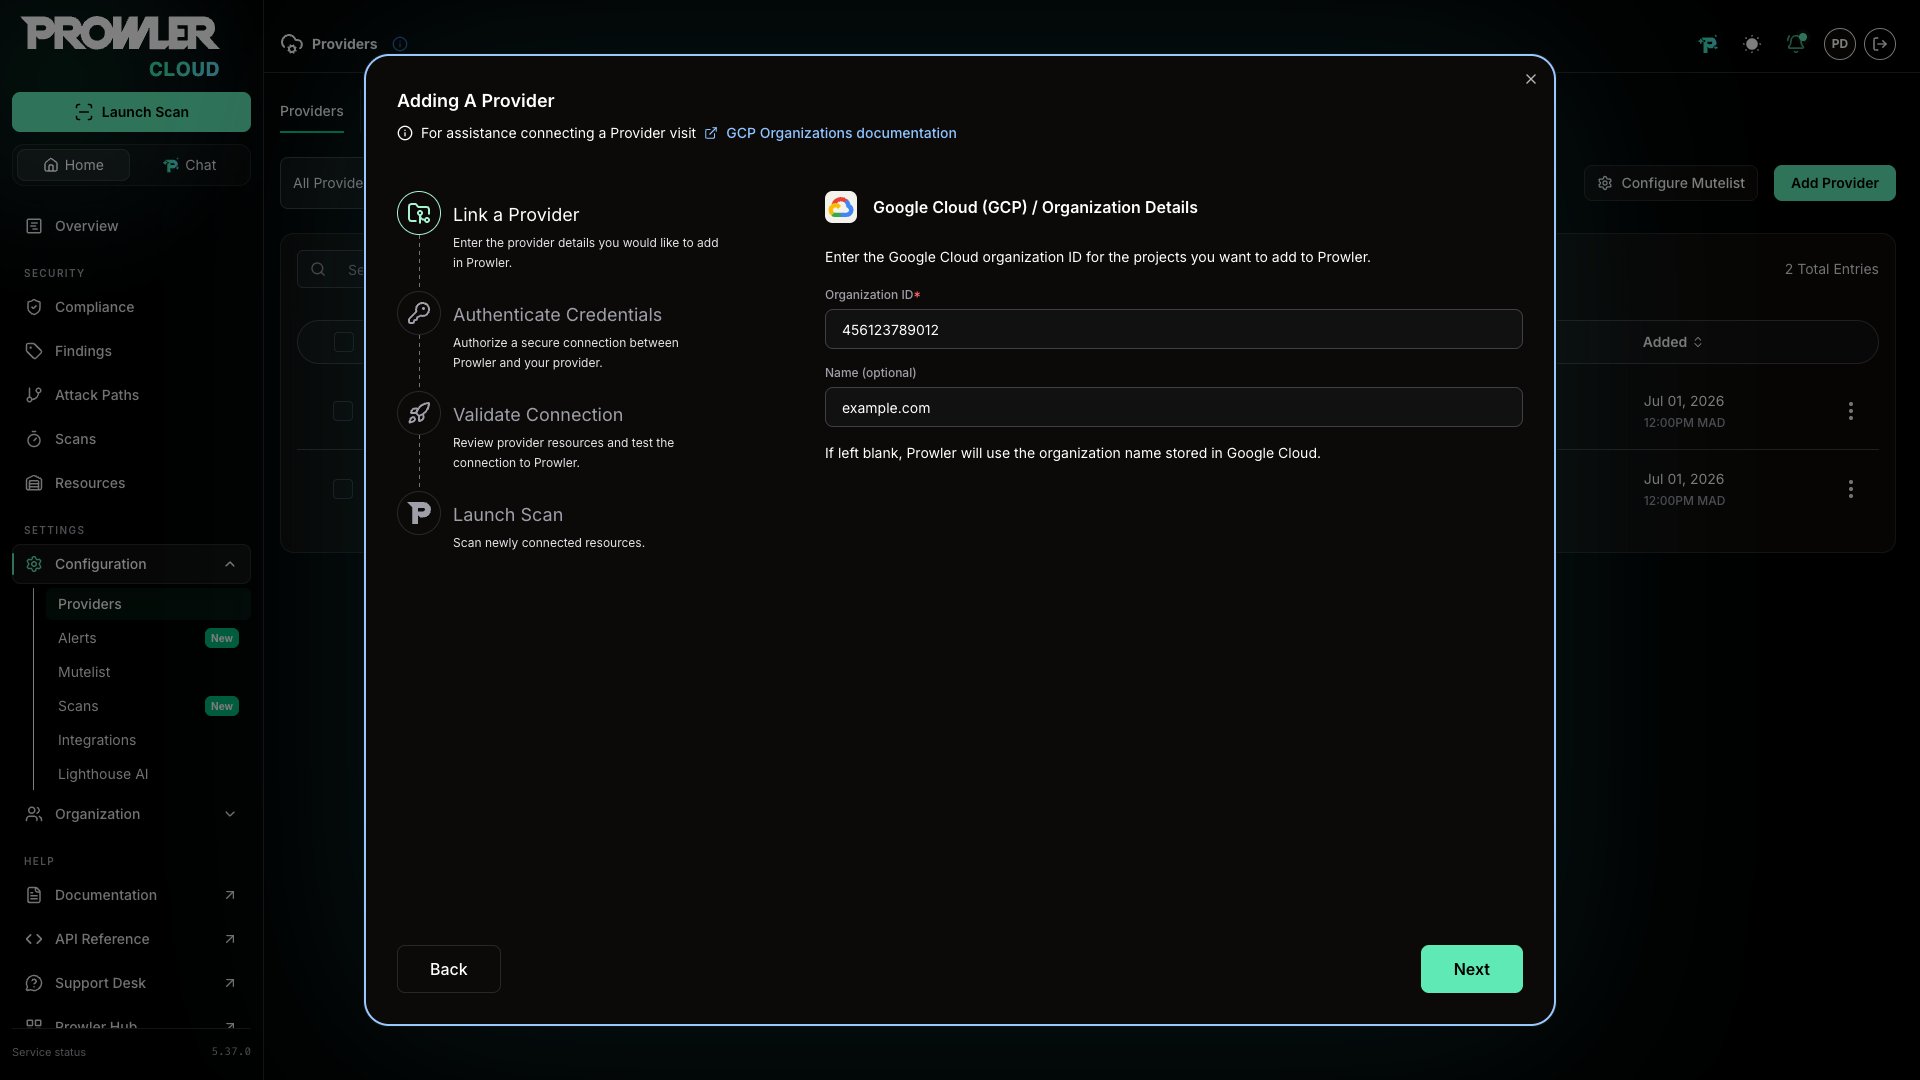Screen dimensions: 1920x1080
Task: Select Providers under Configuration
Action: click(x=148, y=604)
